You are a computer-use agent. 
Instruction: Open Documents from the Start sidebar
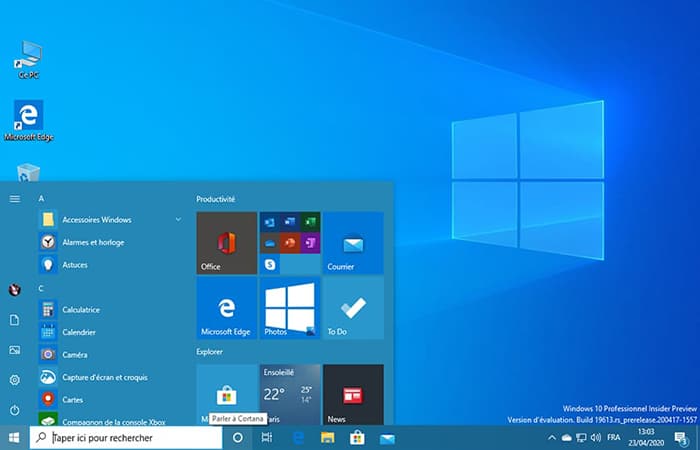pyautogui.click(x=15, y=320)
